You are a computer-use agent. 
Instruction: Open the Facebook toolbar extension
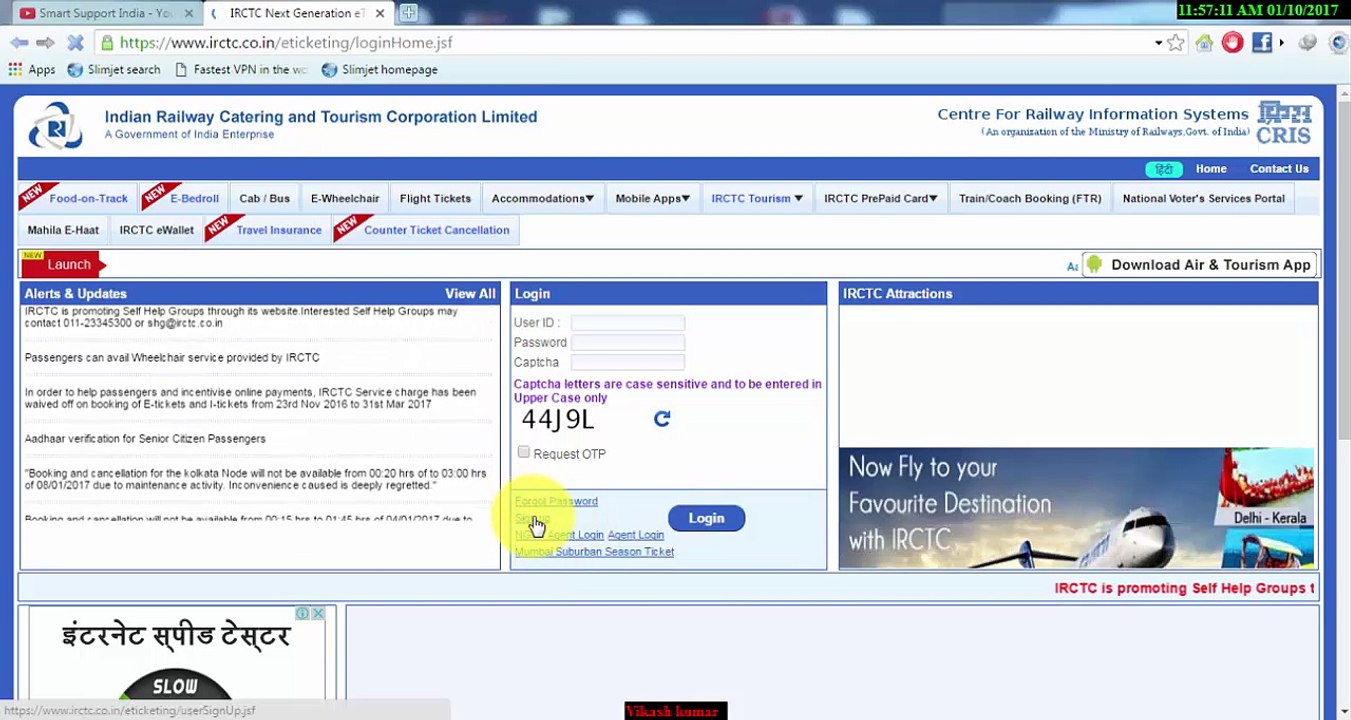(x=1260, y=43)
